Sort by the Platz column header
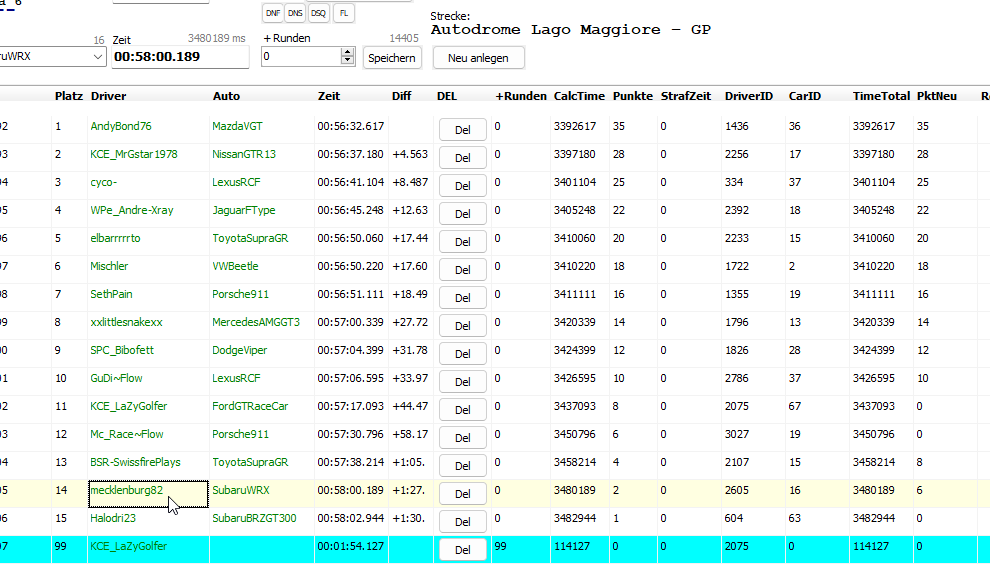The image size is (990, 587). pos(67,96)
